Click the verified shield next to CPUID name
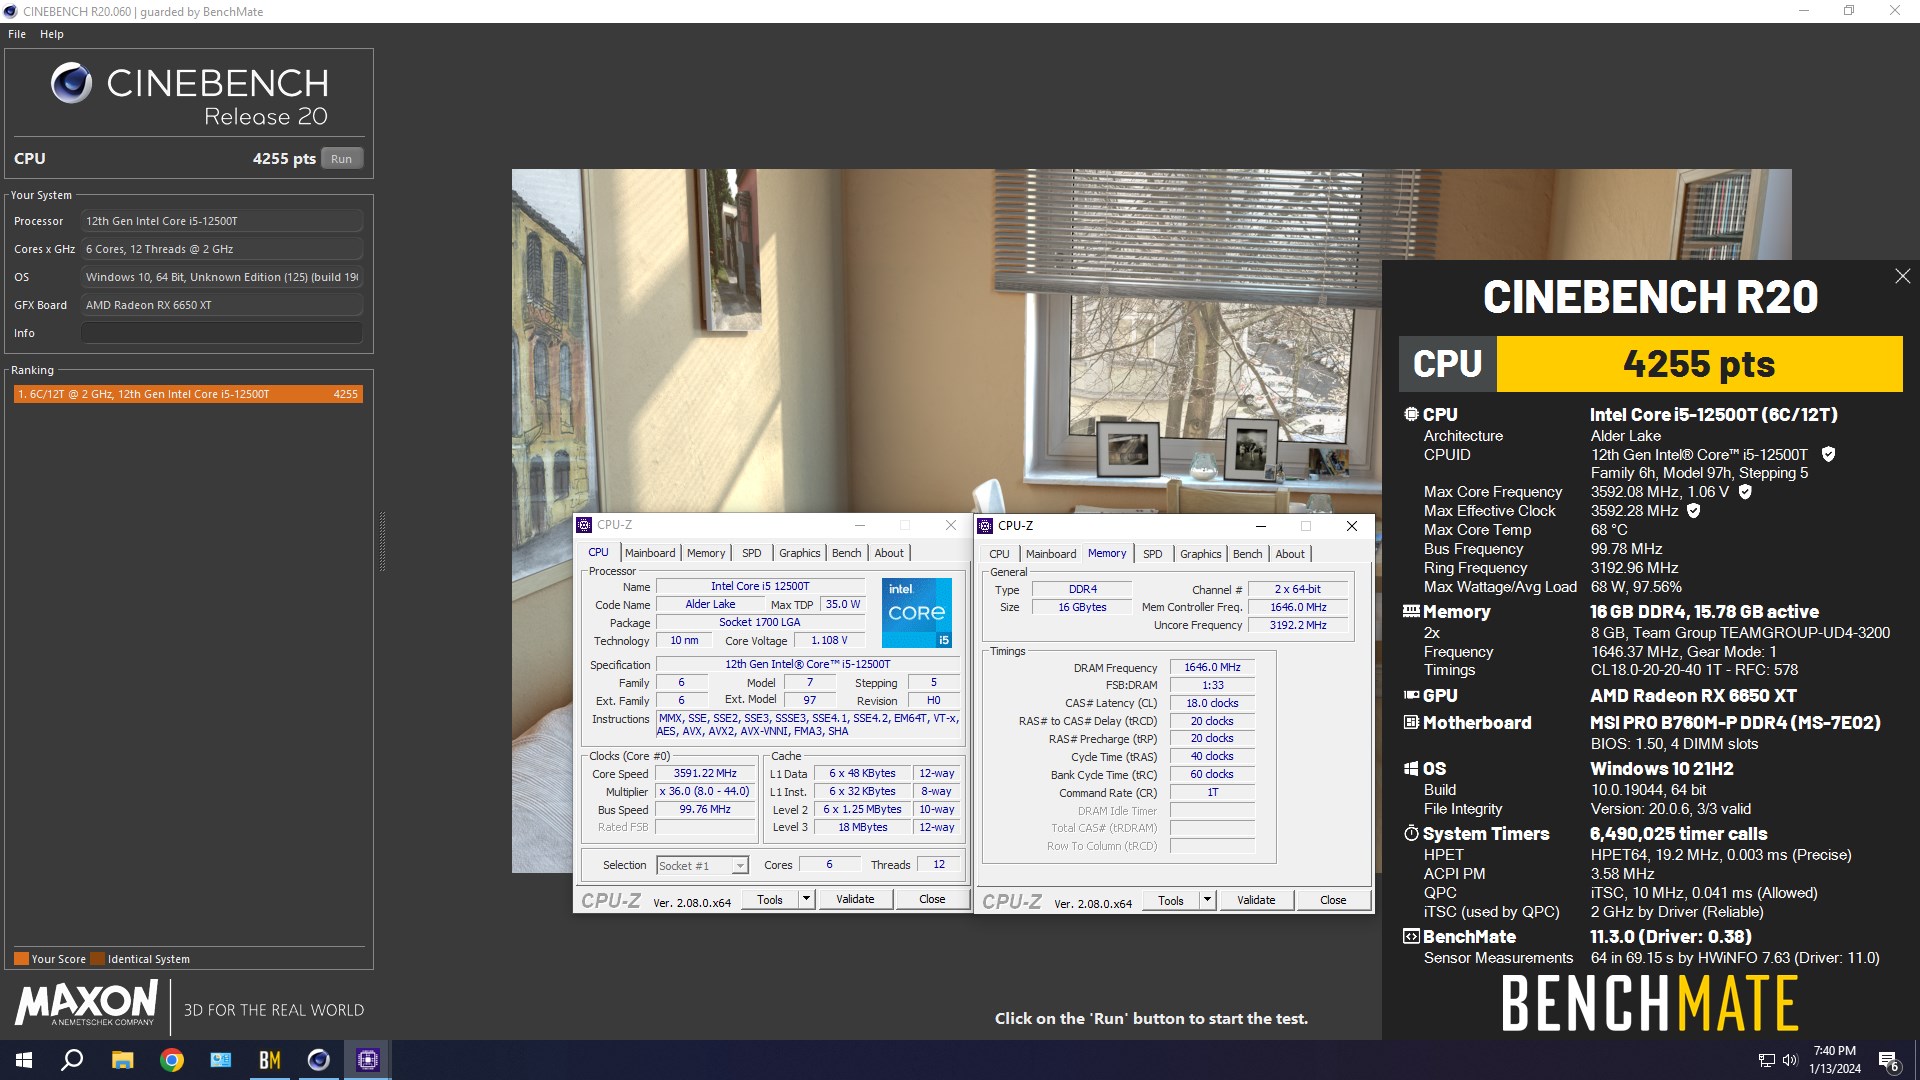This screenshot has width=1920, height=1080. 1828,454
